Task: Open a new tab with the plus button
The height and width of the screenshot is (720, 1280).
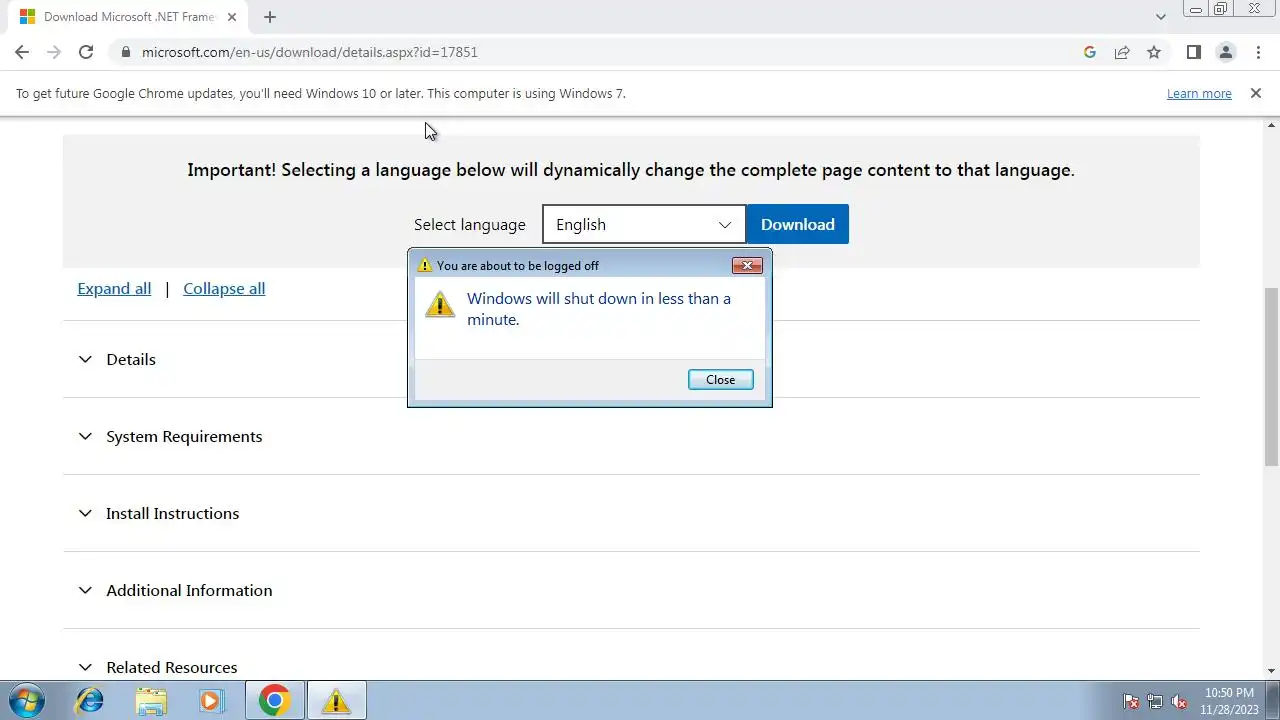Action: (x=270, y=17)
